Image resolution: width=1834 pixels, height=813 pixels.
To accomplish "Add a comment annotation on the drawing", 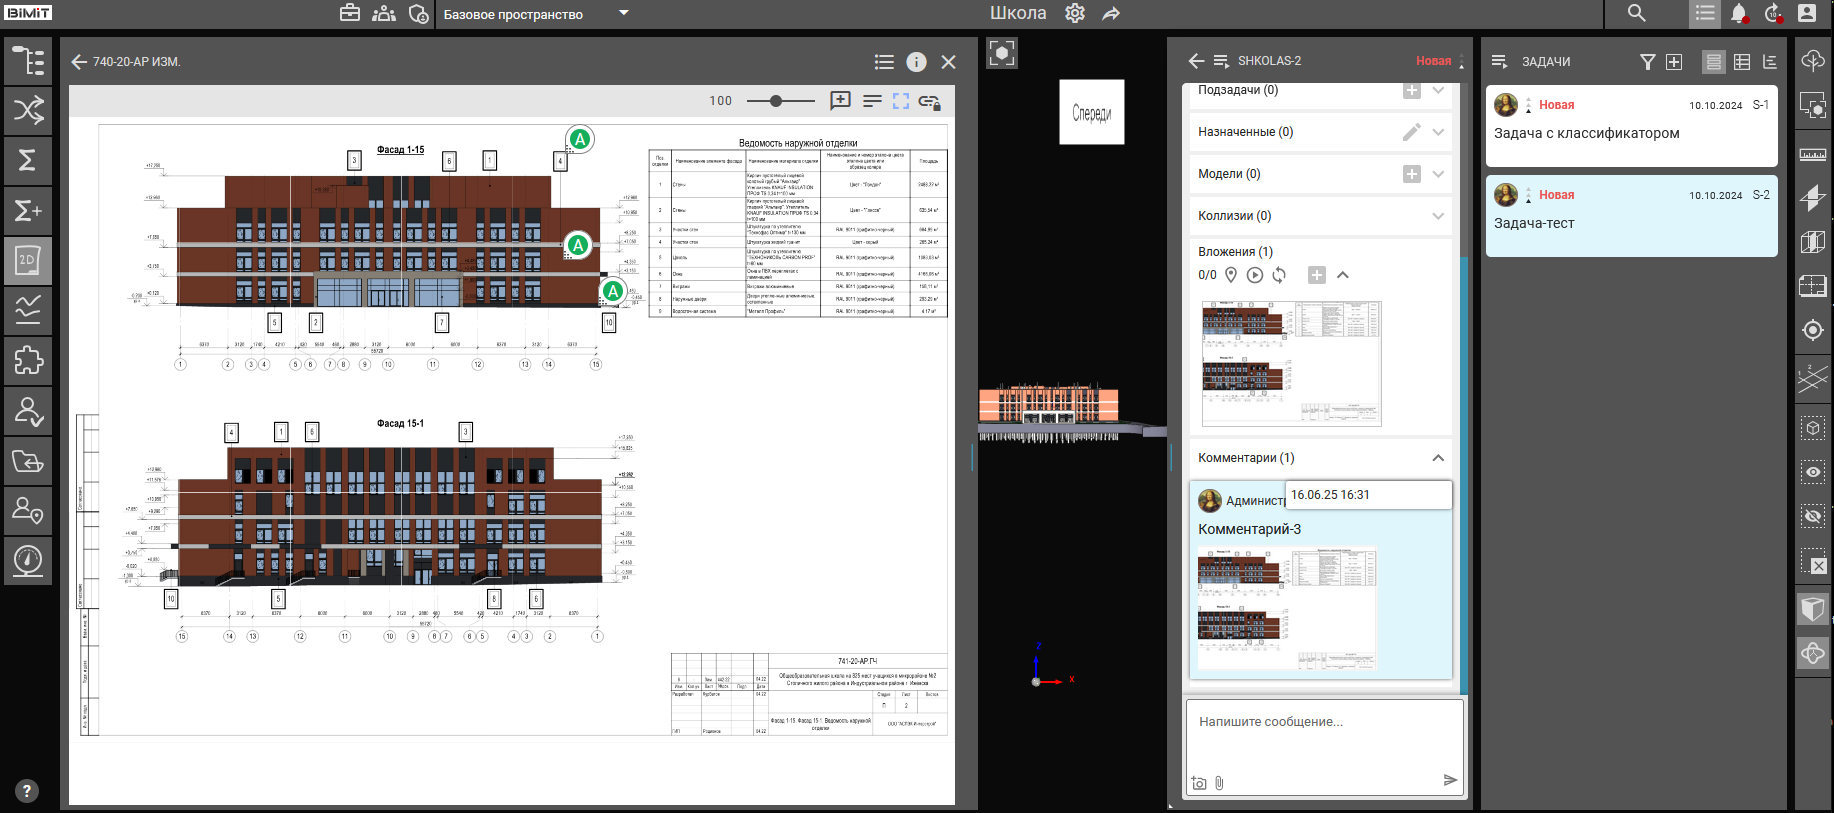I will [840, 101].
